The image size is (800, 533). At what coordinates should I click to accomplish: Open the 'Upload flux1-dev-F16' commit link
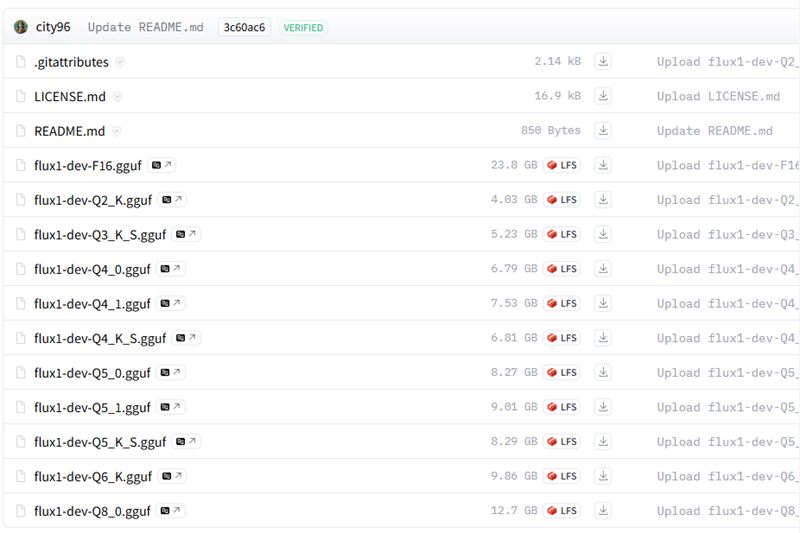pos(728,165)
